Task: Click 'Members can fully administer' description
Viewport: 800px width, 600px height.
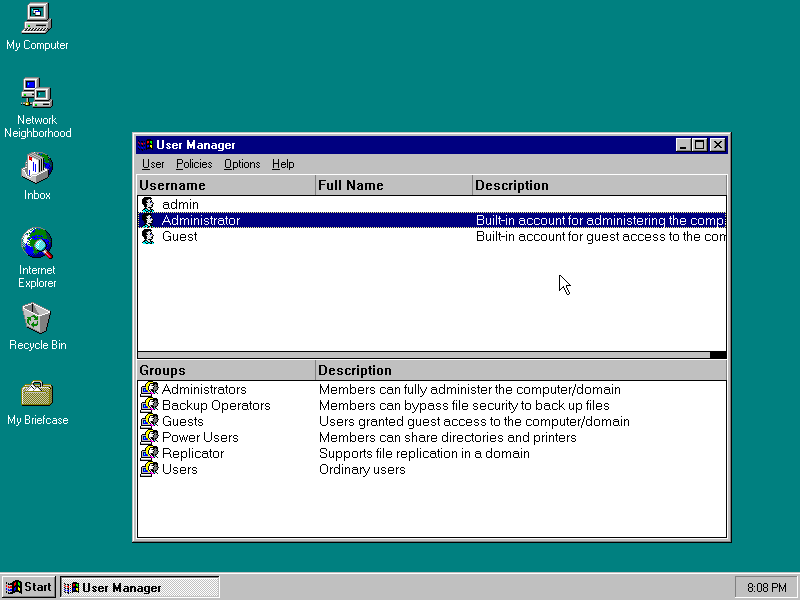Action: pyautogui.click(x=470, y=389)
